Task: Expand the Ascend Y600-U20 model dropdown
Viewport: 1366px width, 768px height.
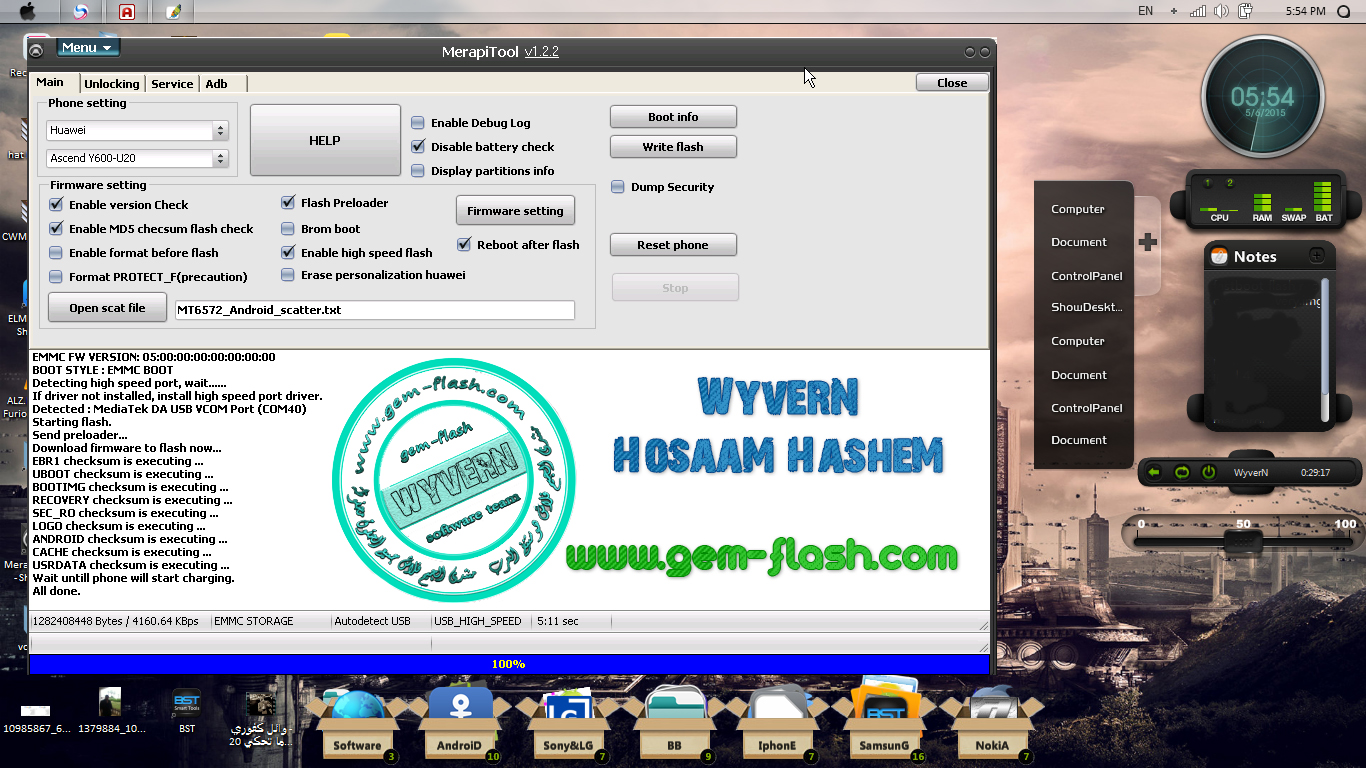Action: [220, 159]
